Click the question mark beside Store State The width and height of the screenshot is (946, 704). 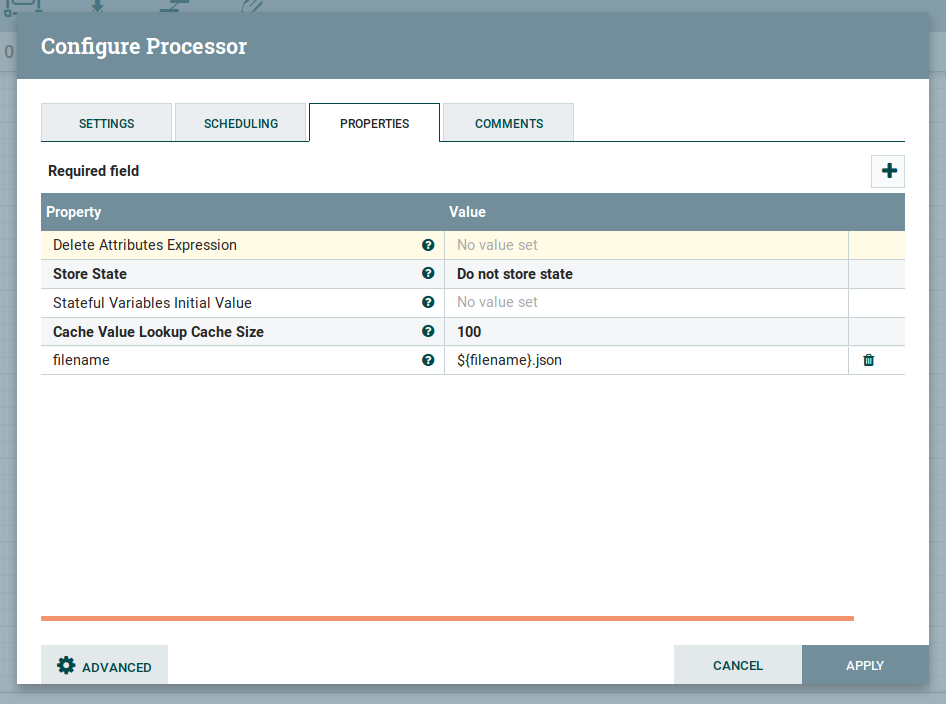click(x=428, y=273)
